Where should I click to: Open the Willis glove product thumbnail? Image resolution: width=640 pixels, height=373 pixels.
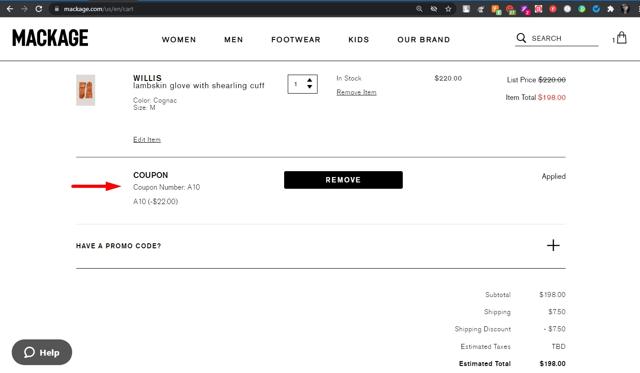click(x=86, y=90)
